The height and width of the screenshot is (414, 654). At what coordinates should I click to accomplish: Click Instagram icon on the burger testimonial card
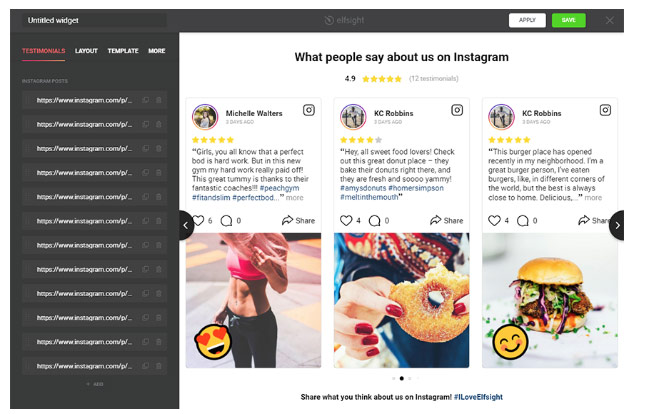pos(605,110)
